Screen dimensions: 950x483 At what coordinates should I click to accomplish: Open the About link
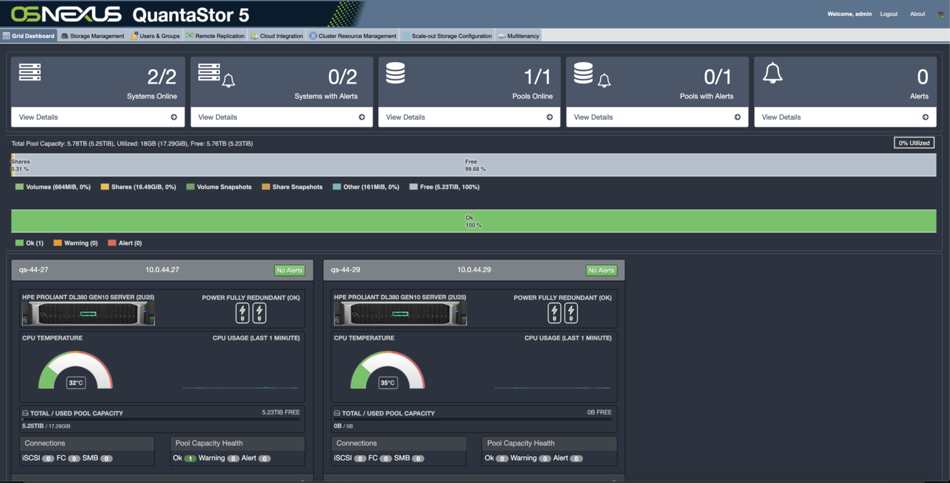tap(917, 14)
